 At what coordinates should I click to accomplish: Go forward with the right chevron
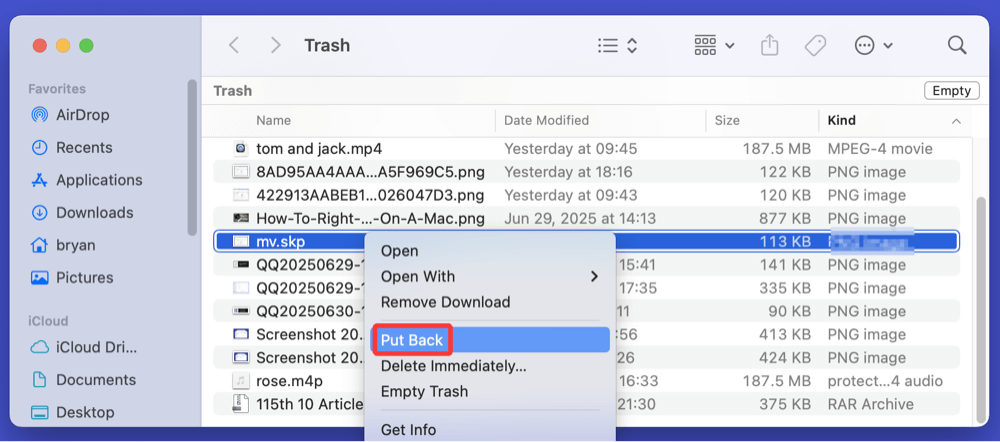coord(276,45)
